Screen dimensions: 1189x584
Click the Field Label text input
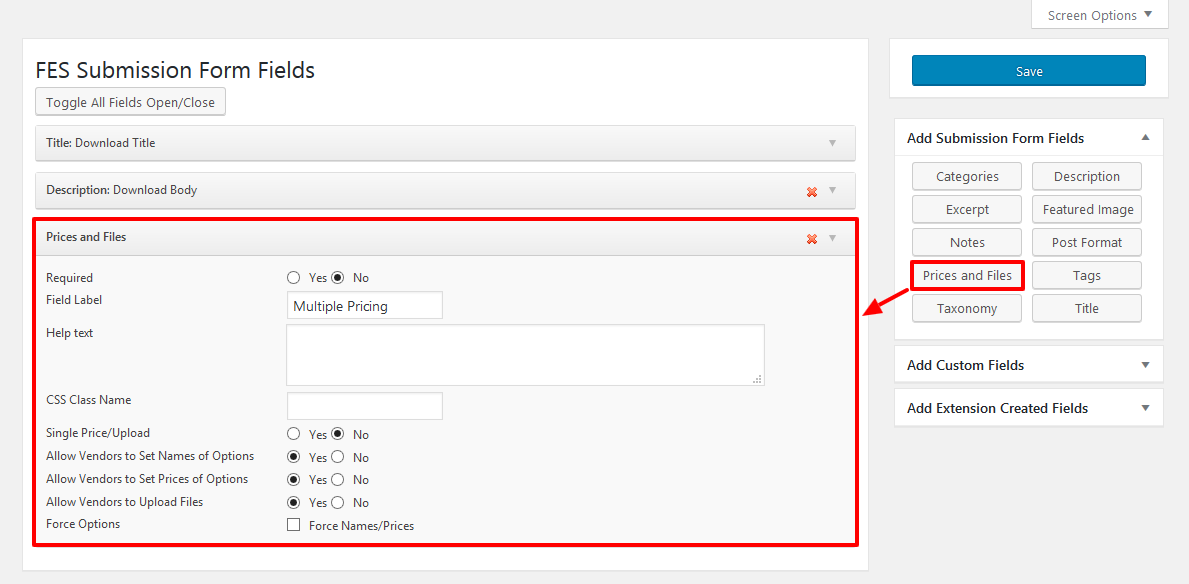tap(364, 306)
